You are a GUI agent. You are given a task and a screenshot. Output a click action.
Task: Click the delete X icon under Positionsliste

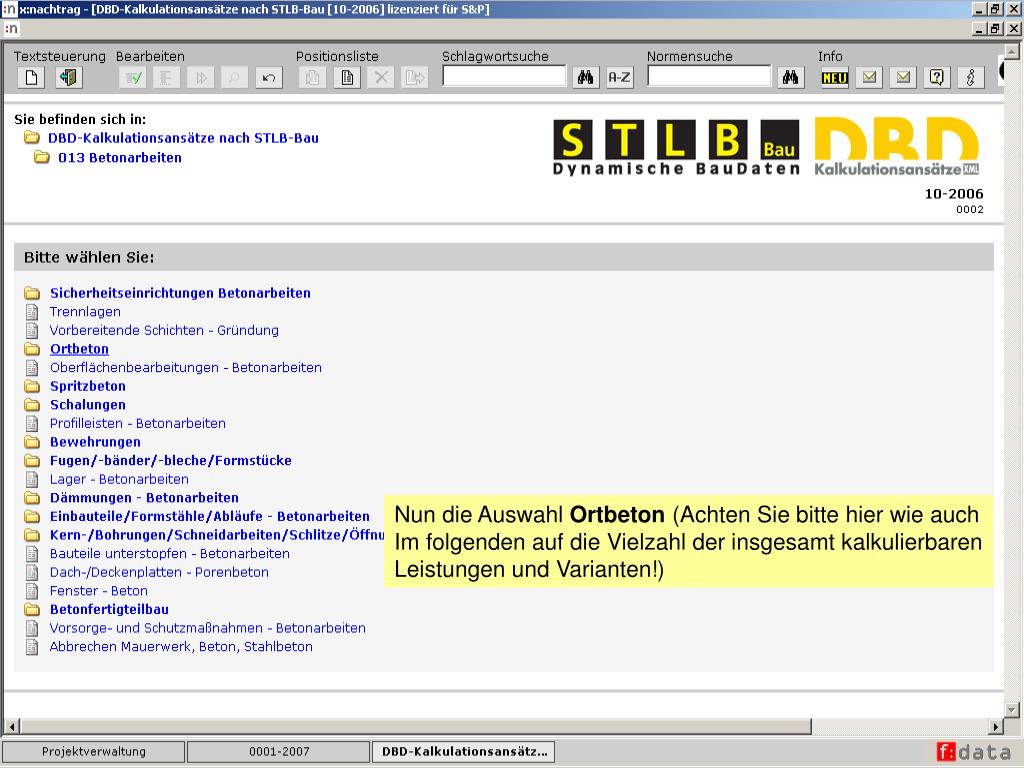(x=381, y=78)
